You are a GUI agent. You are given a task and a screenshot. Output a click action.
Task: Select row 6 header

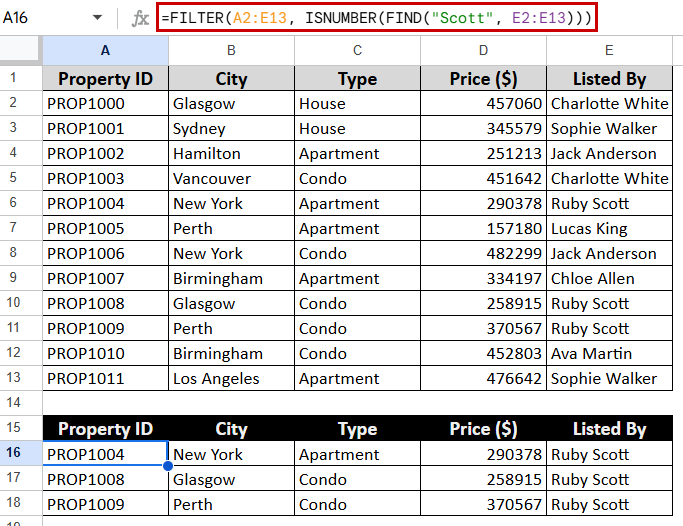(21, 203)
